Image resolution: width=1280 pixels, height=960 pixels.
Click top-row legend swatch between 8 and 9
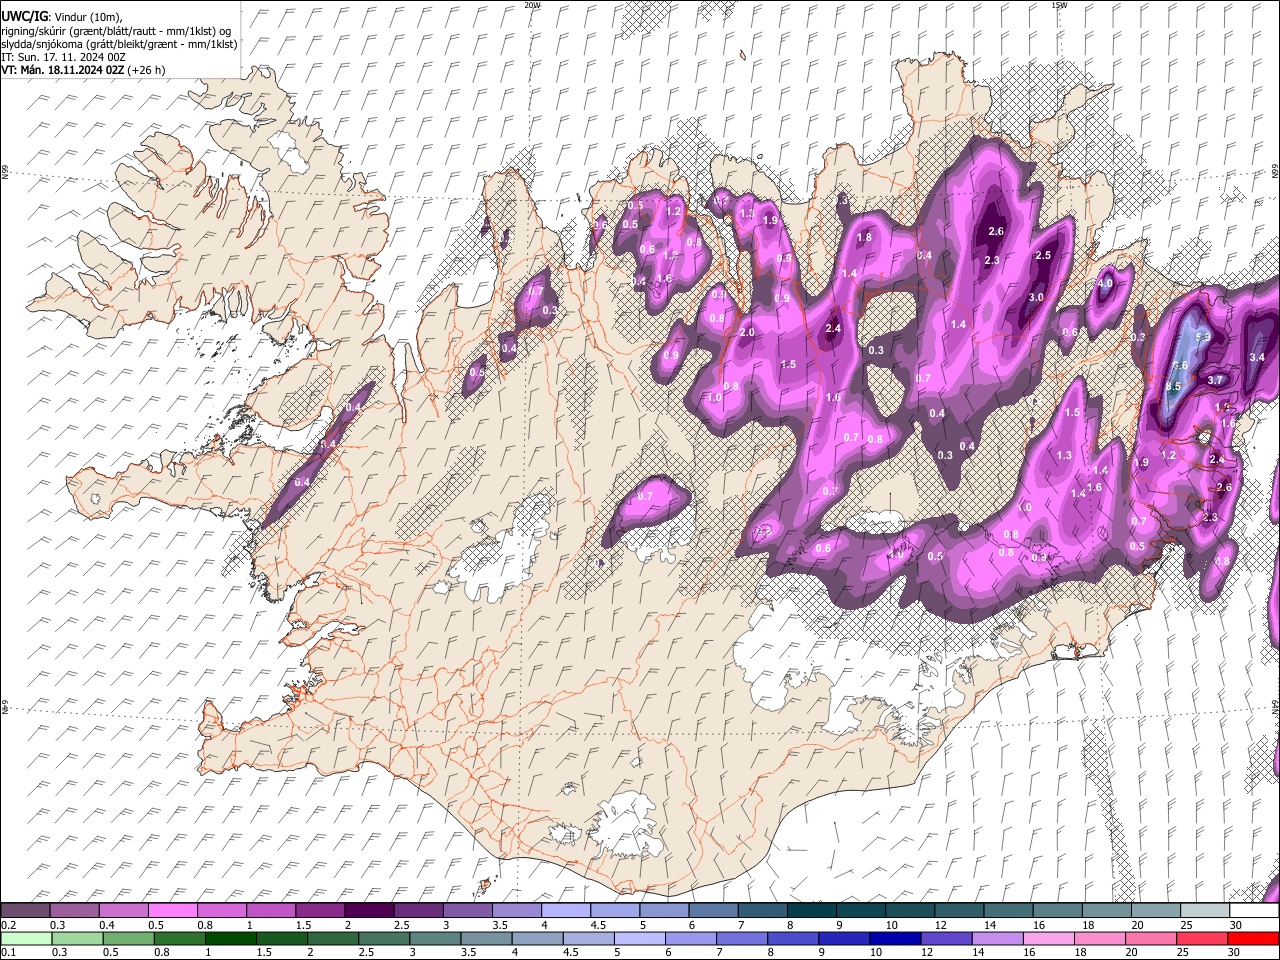811,911
